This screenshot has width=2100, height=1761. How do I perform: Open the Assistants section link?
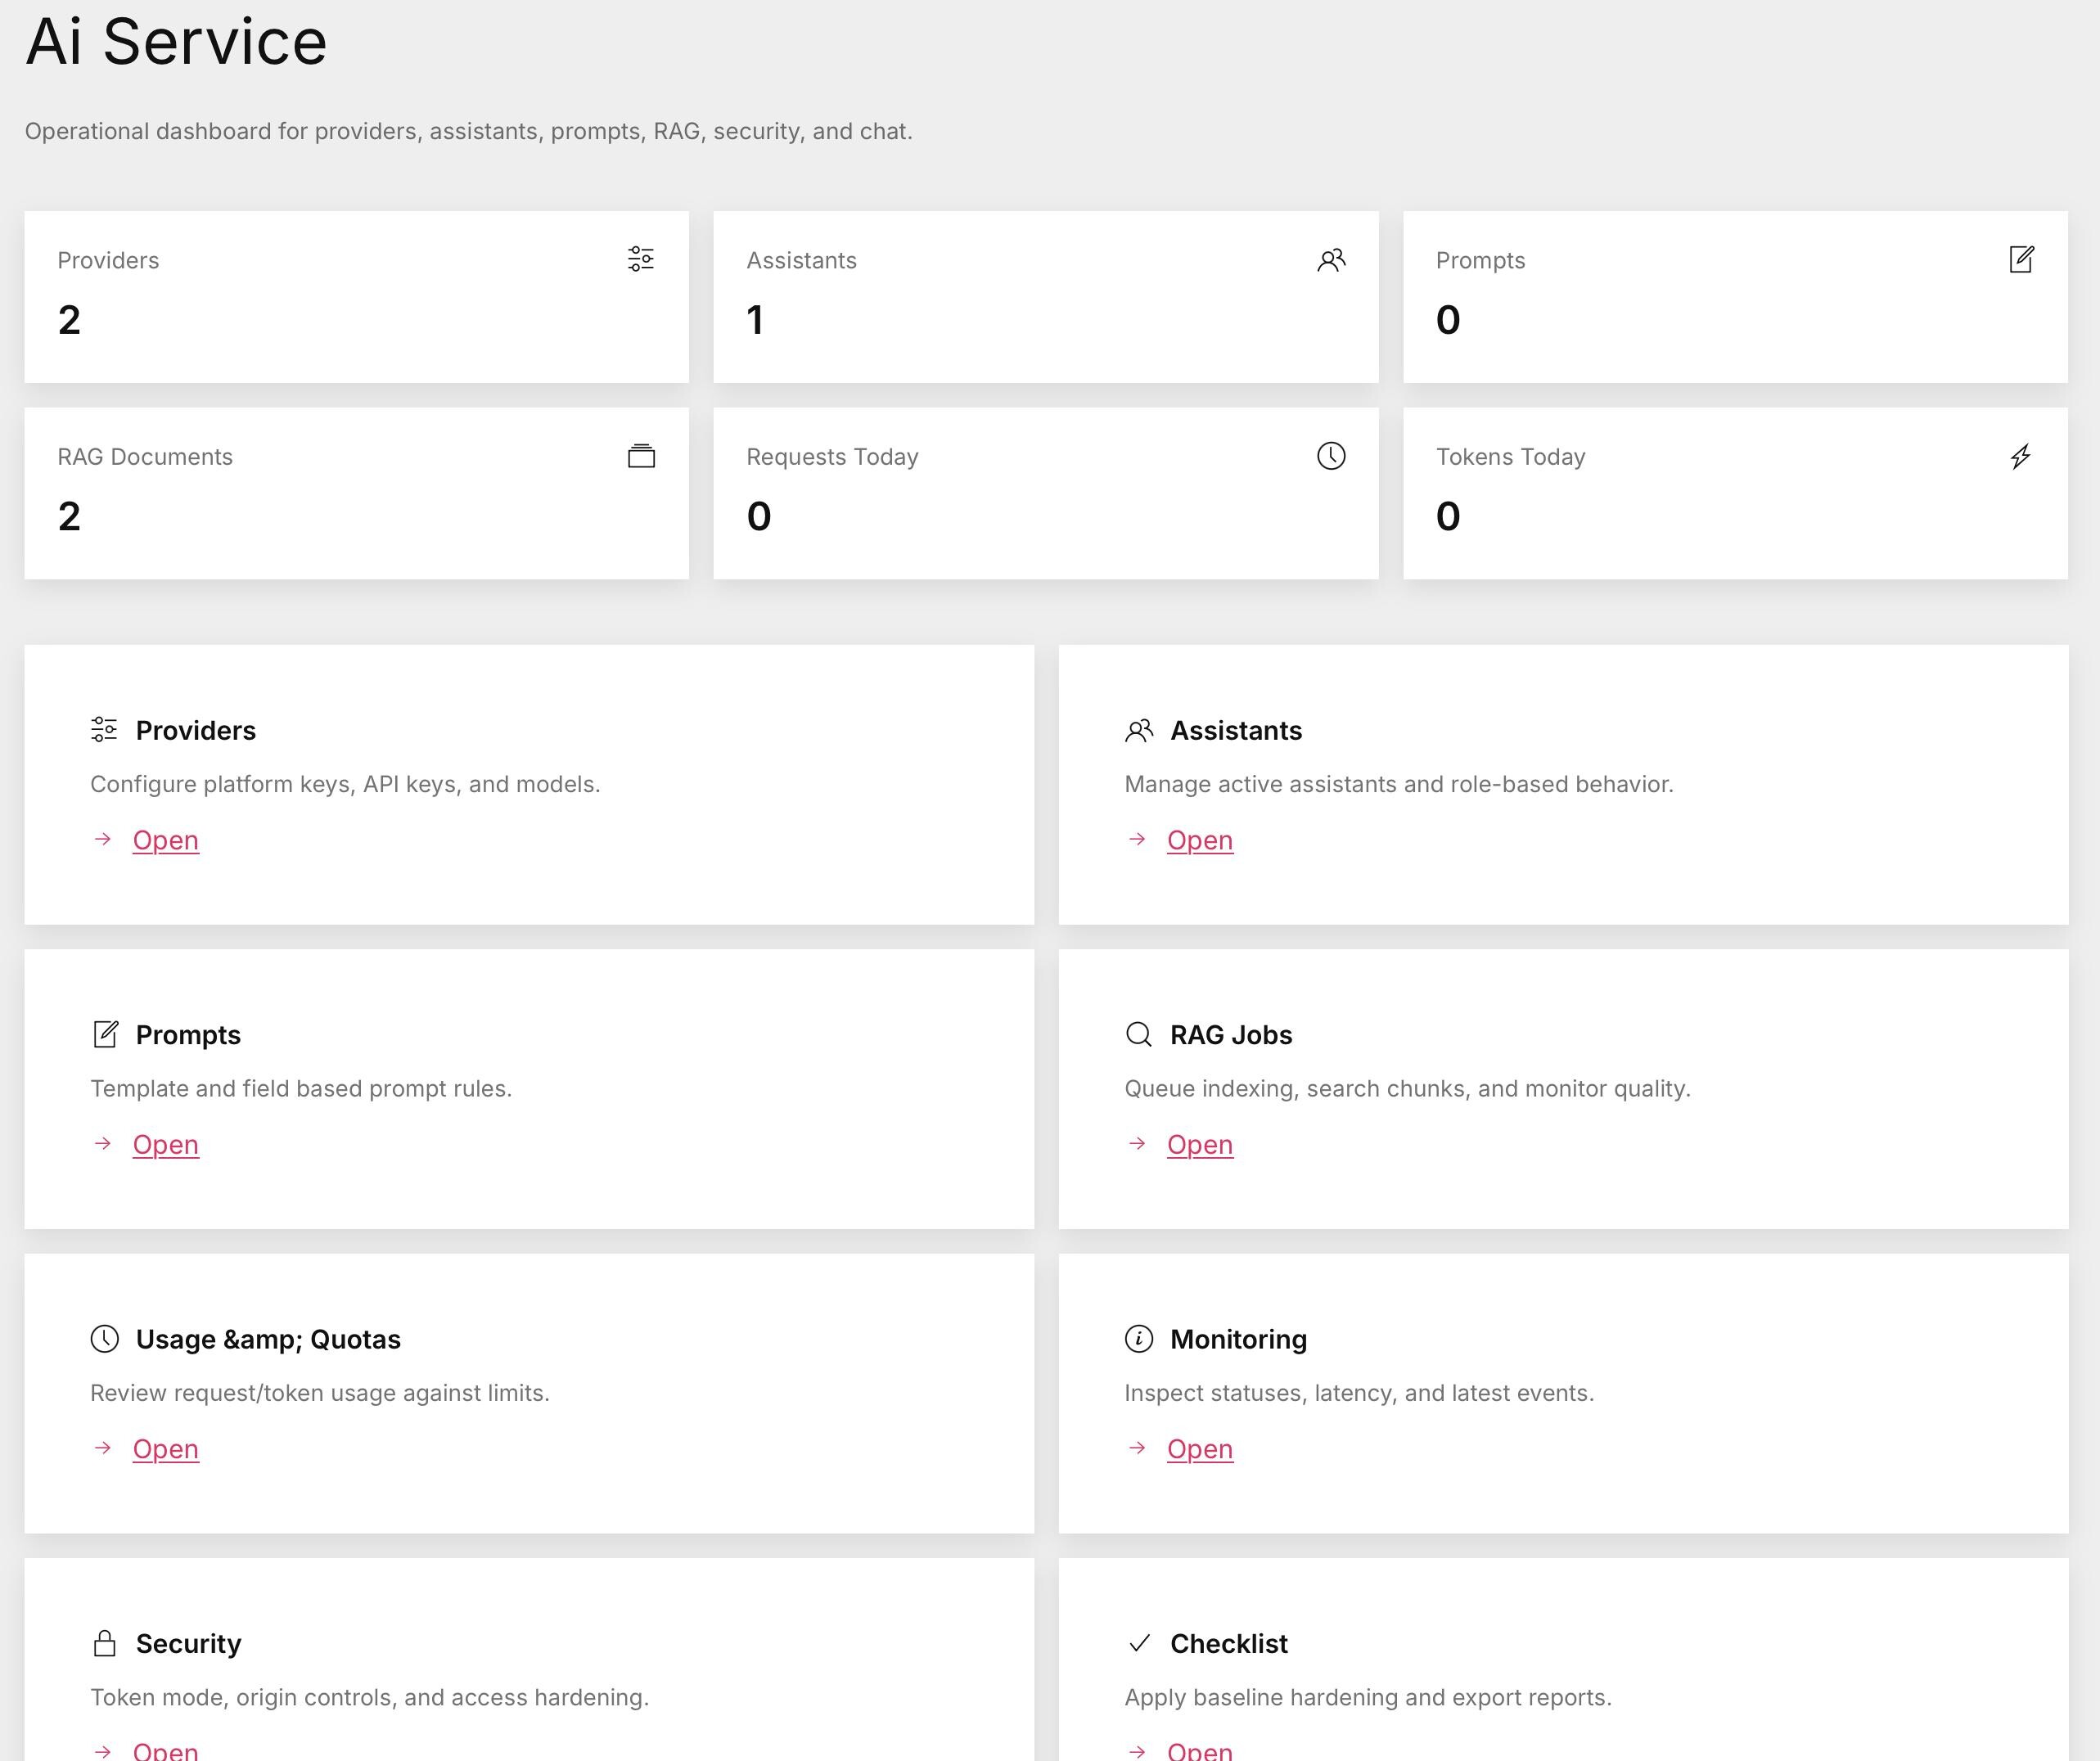click(x=1199, y=840)
